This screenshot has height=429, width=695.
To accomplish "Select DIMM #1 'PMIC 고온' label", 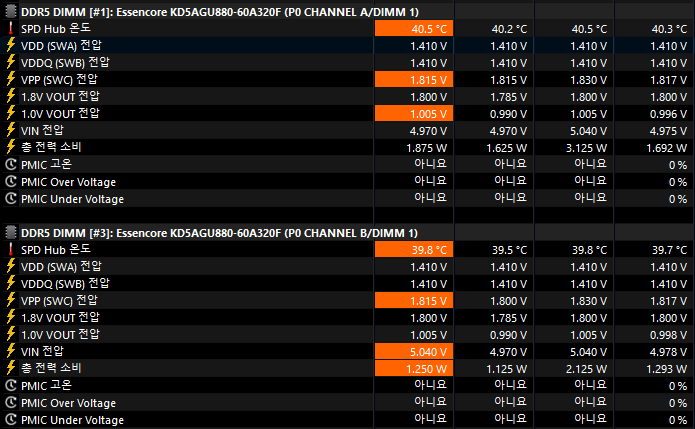I will click(46, 164).
